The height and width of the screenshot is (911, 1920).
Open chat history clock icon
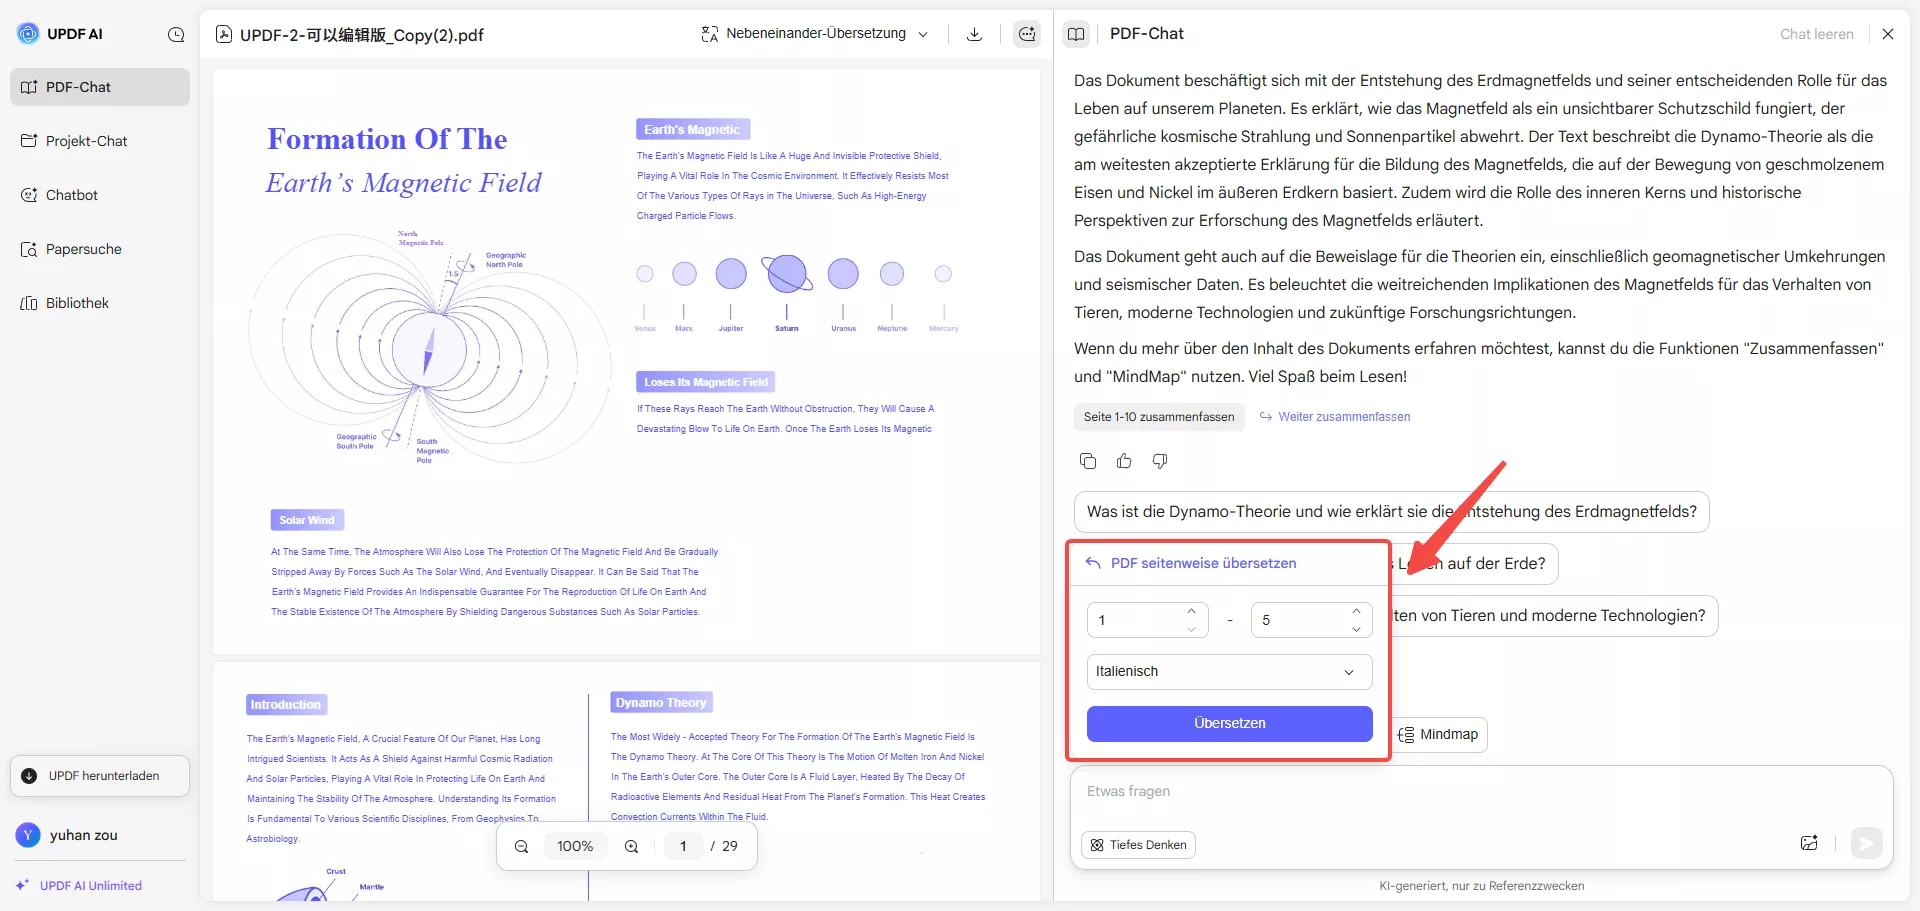[x=176, y=34]
